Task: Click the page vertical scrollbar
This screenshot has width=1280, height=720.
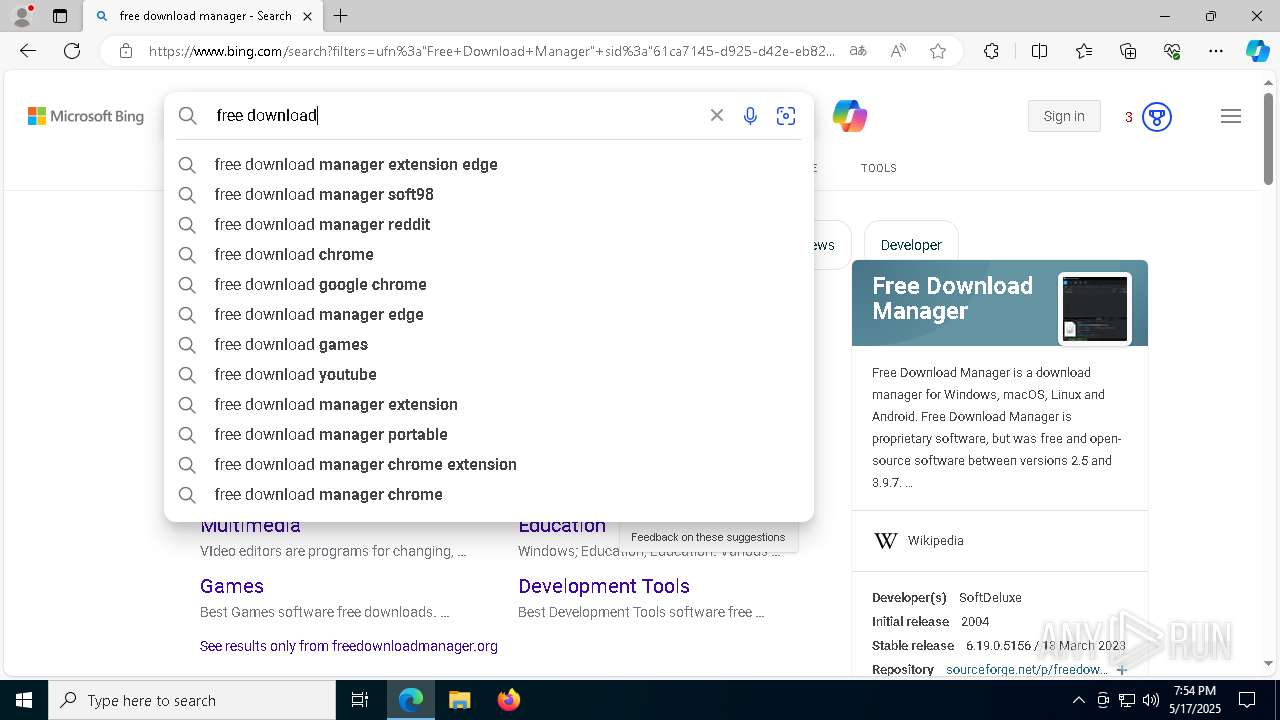Action: click(1269, 140)
